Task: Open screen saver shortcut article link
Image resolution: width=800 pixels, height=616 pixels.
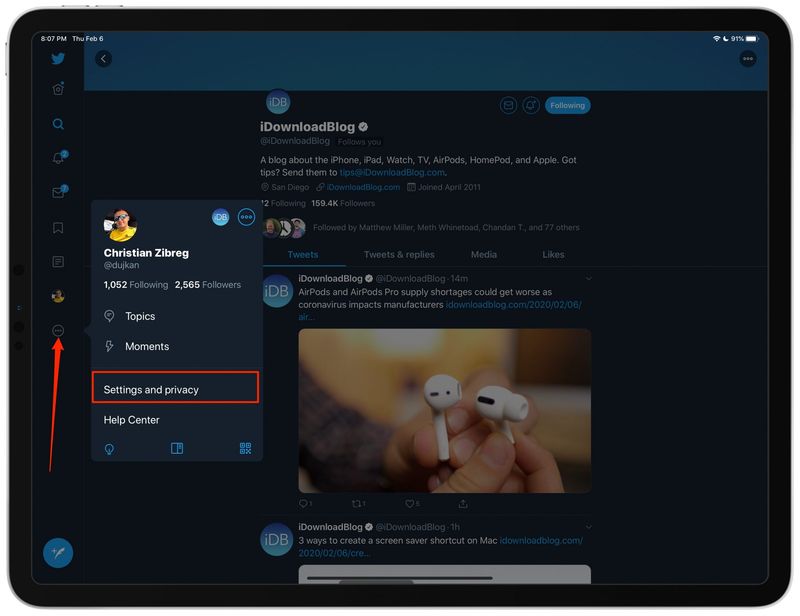Action: pos(541,540)
